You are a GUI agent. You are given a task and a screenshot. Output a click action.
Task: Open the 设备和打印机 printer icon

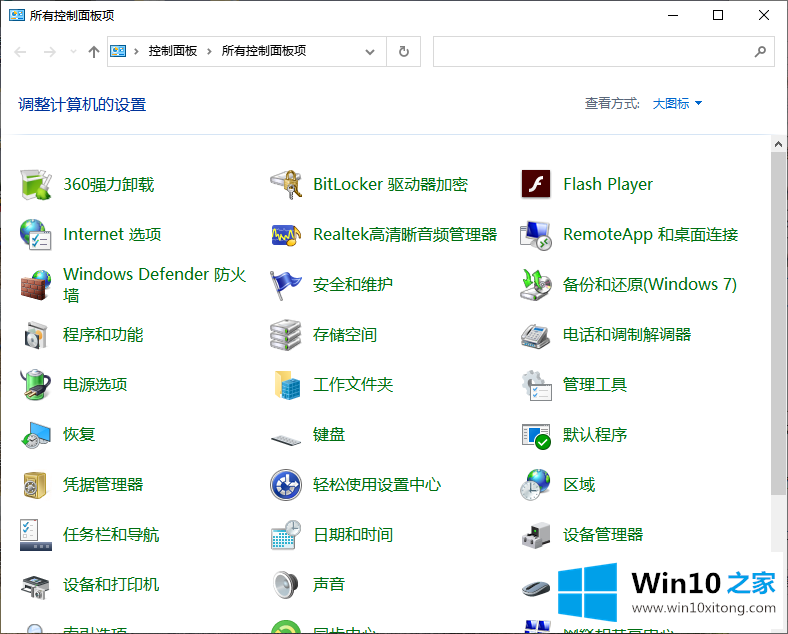[36, 586]
